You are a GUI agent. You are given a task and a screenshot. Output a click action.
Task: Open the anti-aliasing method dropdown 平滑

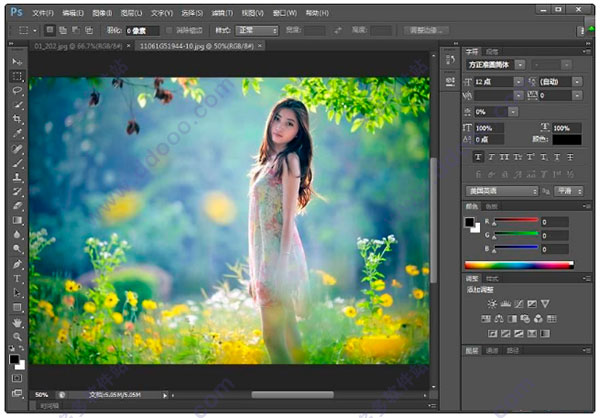tap(569, 191)
